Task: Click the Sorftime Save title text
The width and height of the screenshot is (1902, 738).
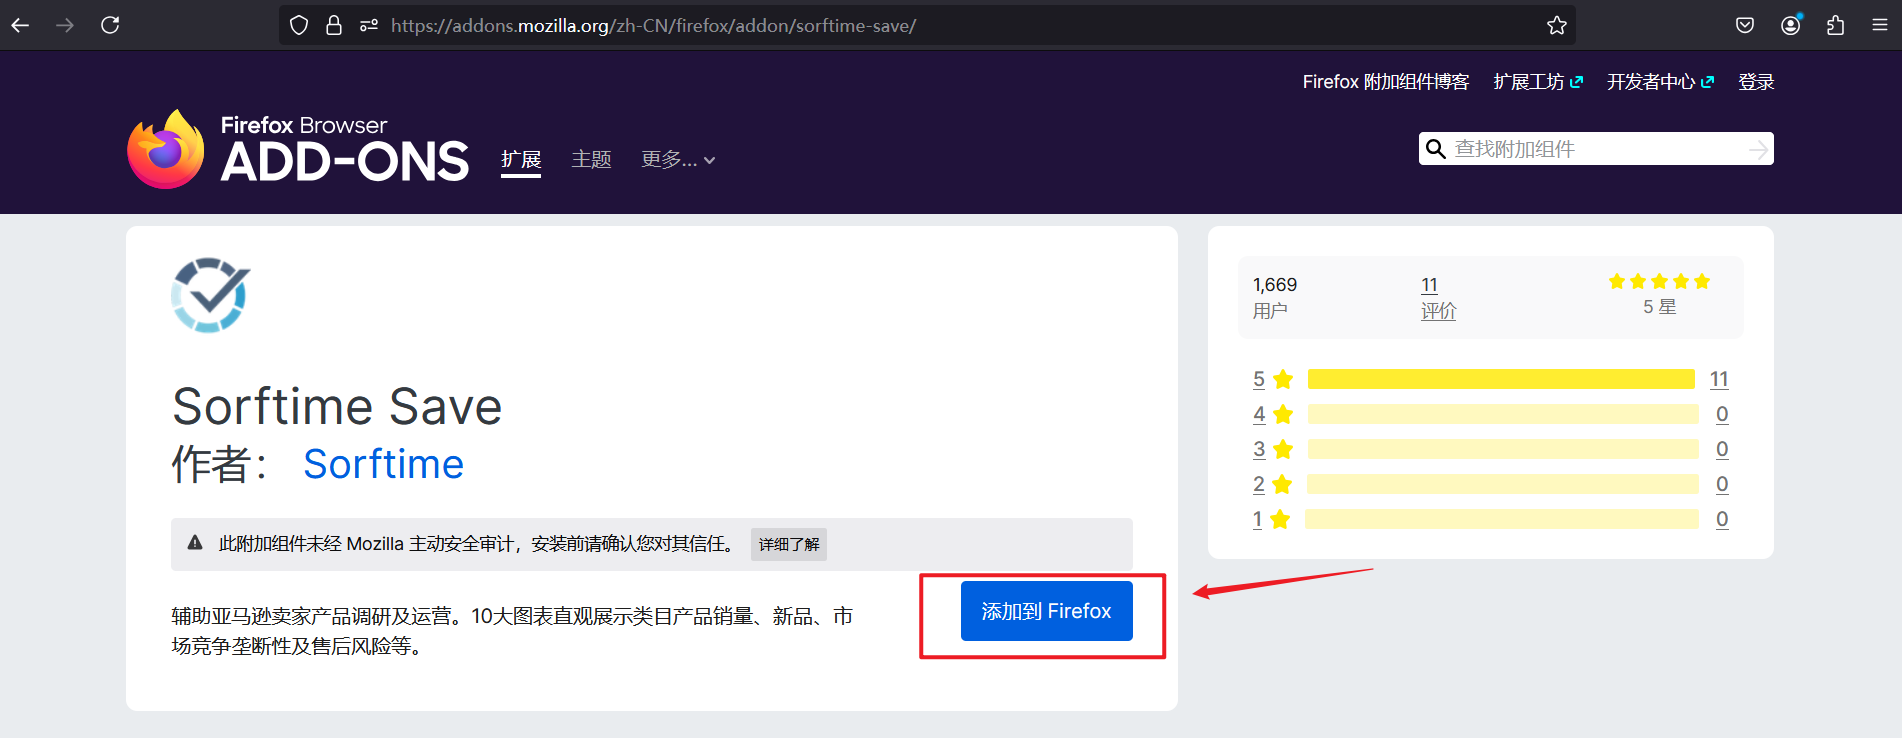Action: coord(337,406)
